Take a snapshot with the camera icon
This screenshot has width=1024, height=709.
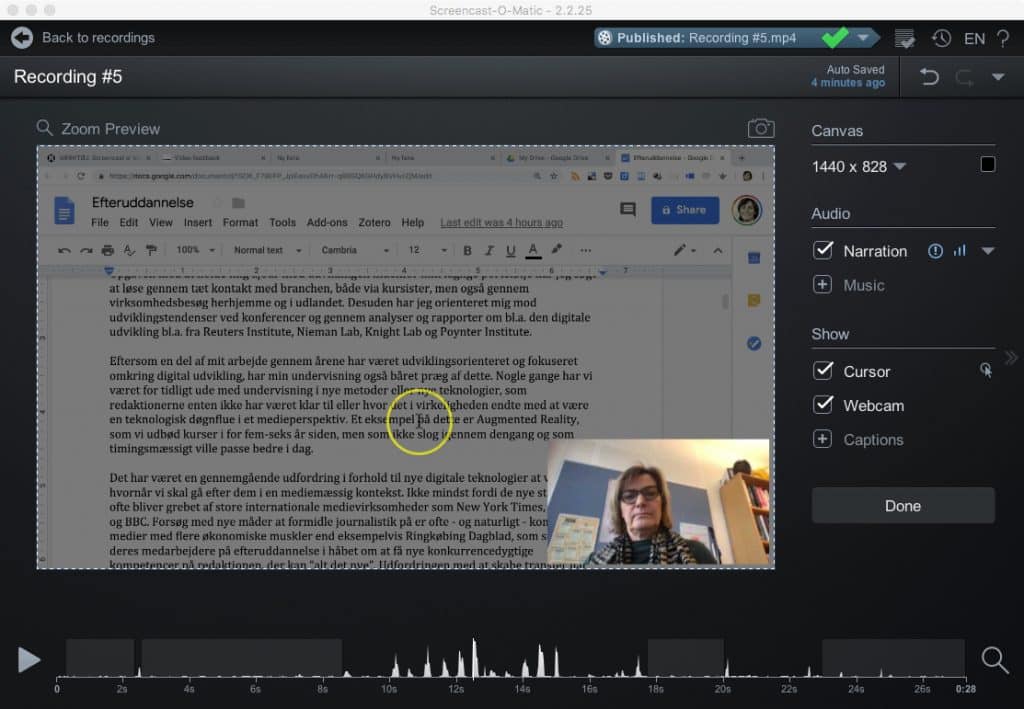761,128
